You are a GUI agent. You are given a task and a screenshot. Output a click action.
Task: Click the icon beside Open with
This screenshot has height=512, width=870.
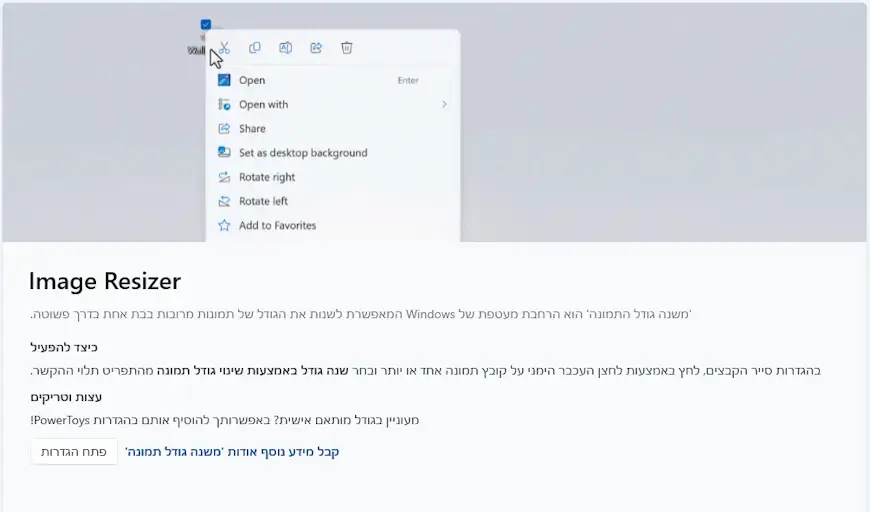[x=224, y=104]
